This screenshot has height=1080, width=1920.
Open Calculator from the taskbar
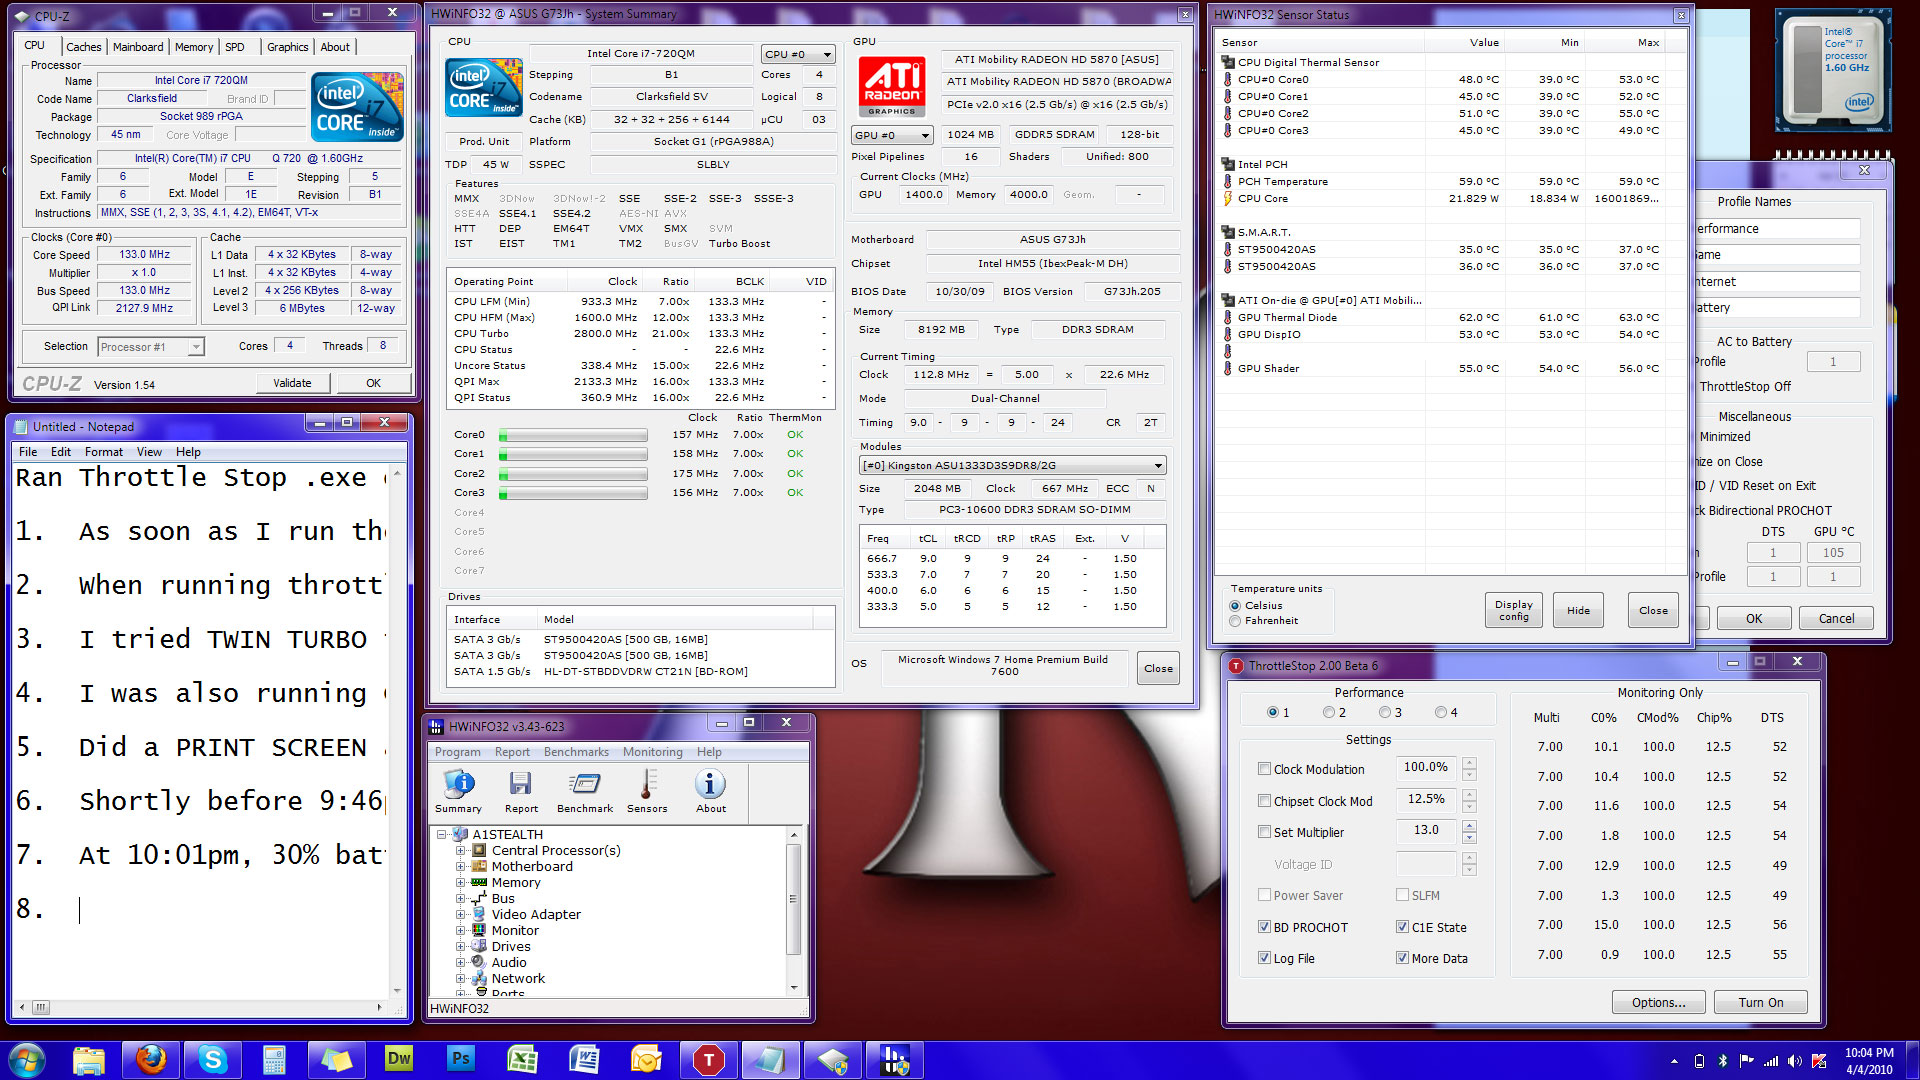coord(274,1060)
